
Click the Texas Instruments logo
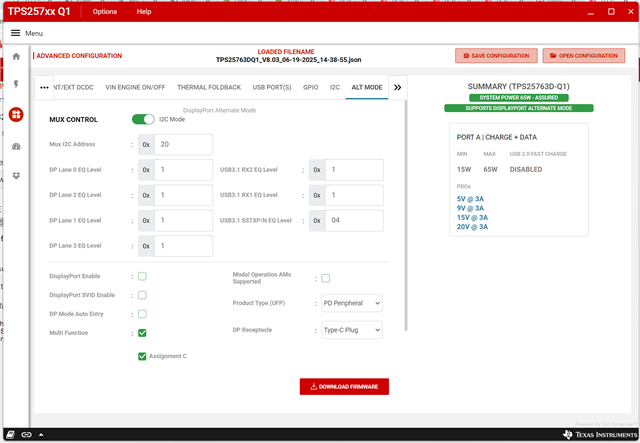coord(600,434)
